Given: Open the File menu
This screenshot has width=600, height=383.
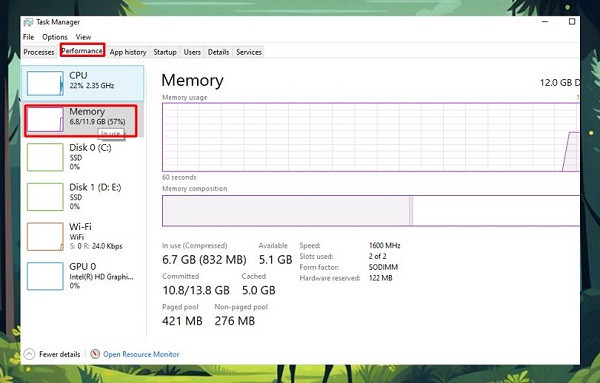Looking at the screenshot, I should (28, 37).
